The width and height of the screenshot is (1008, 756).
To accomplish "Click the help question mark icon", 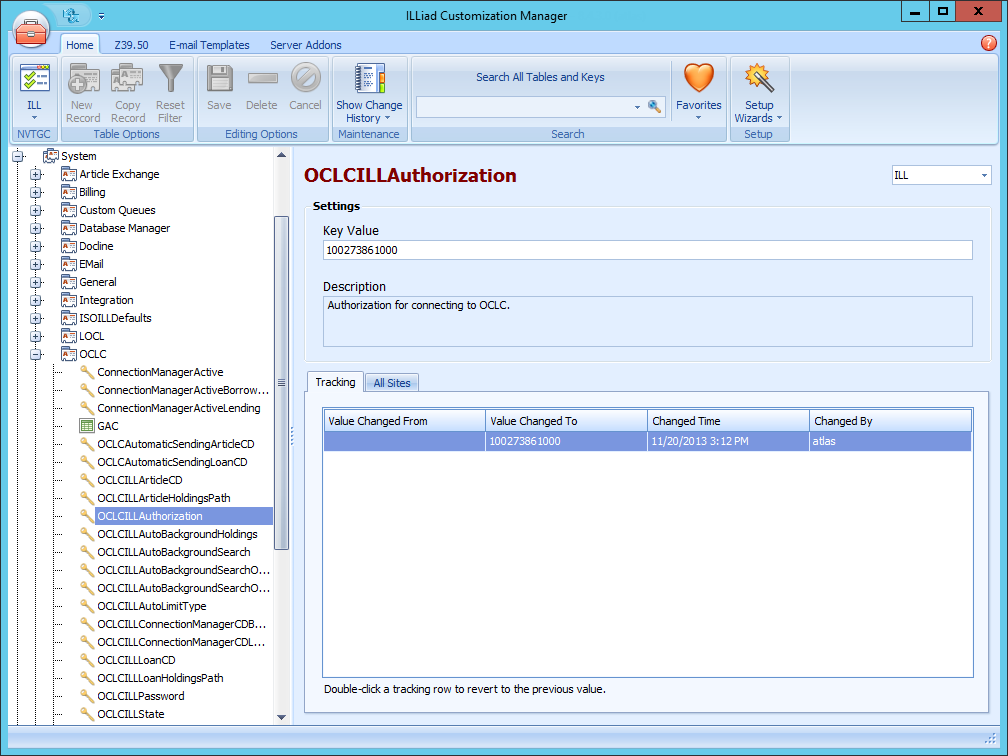I will pos(988,44).
